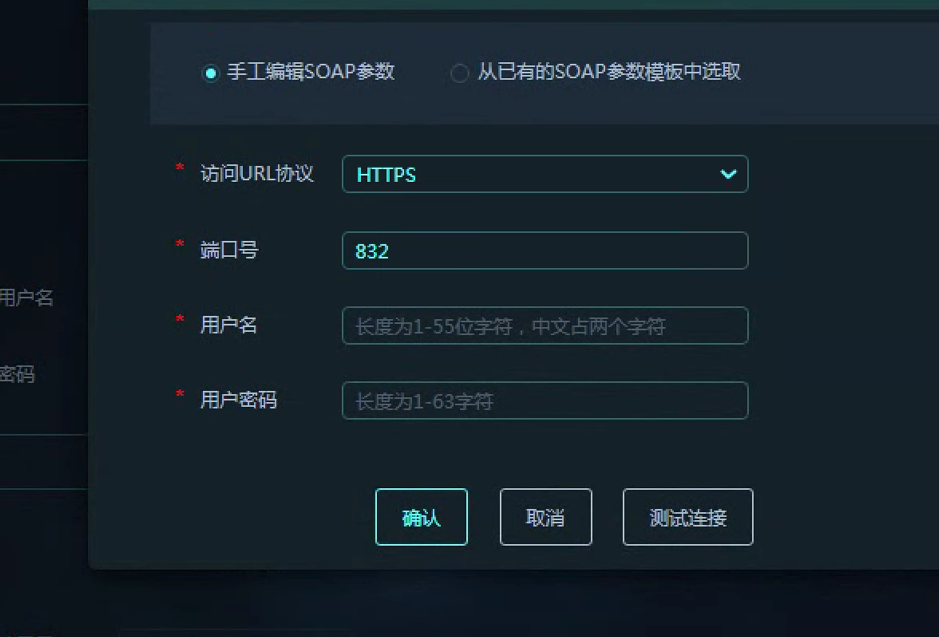Click the red asterisk beside dialog's 用户名
Image resolution: width=939 pixels, height=637 pixels.
180,320
